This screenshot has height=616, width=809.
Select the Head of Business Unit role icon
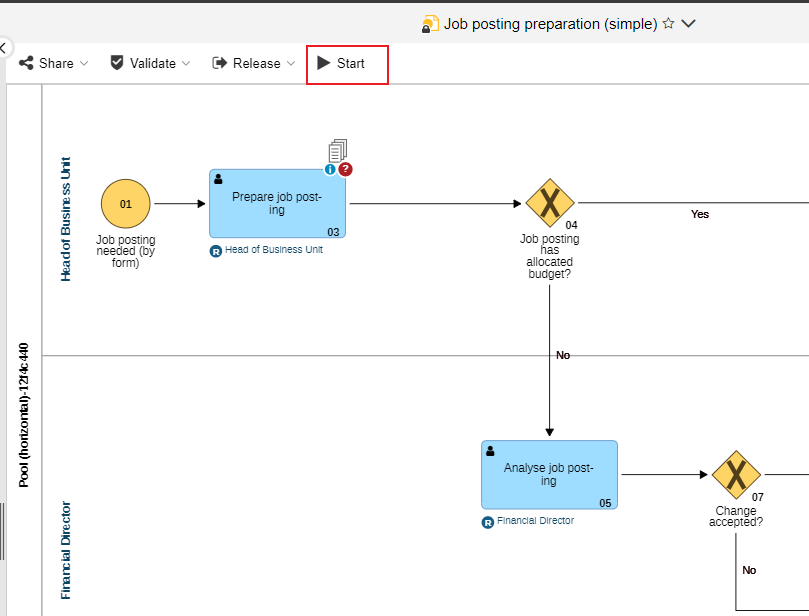click(x=215, y=251)
